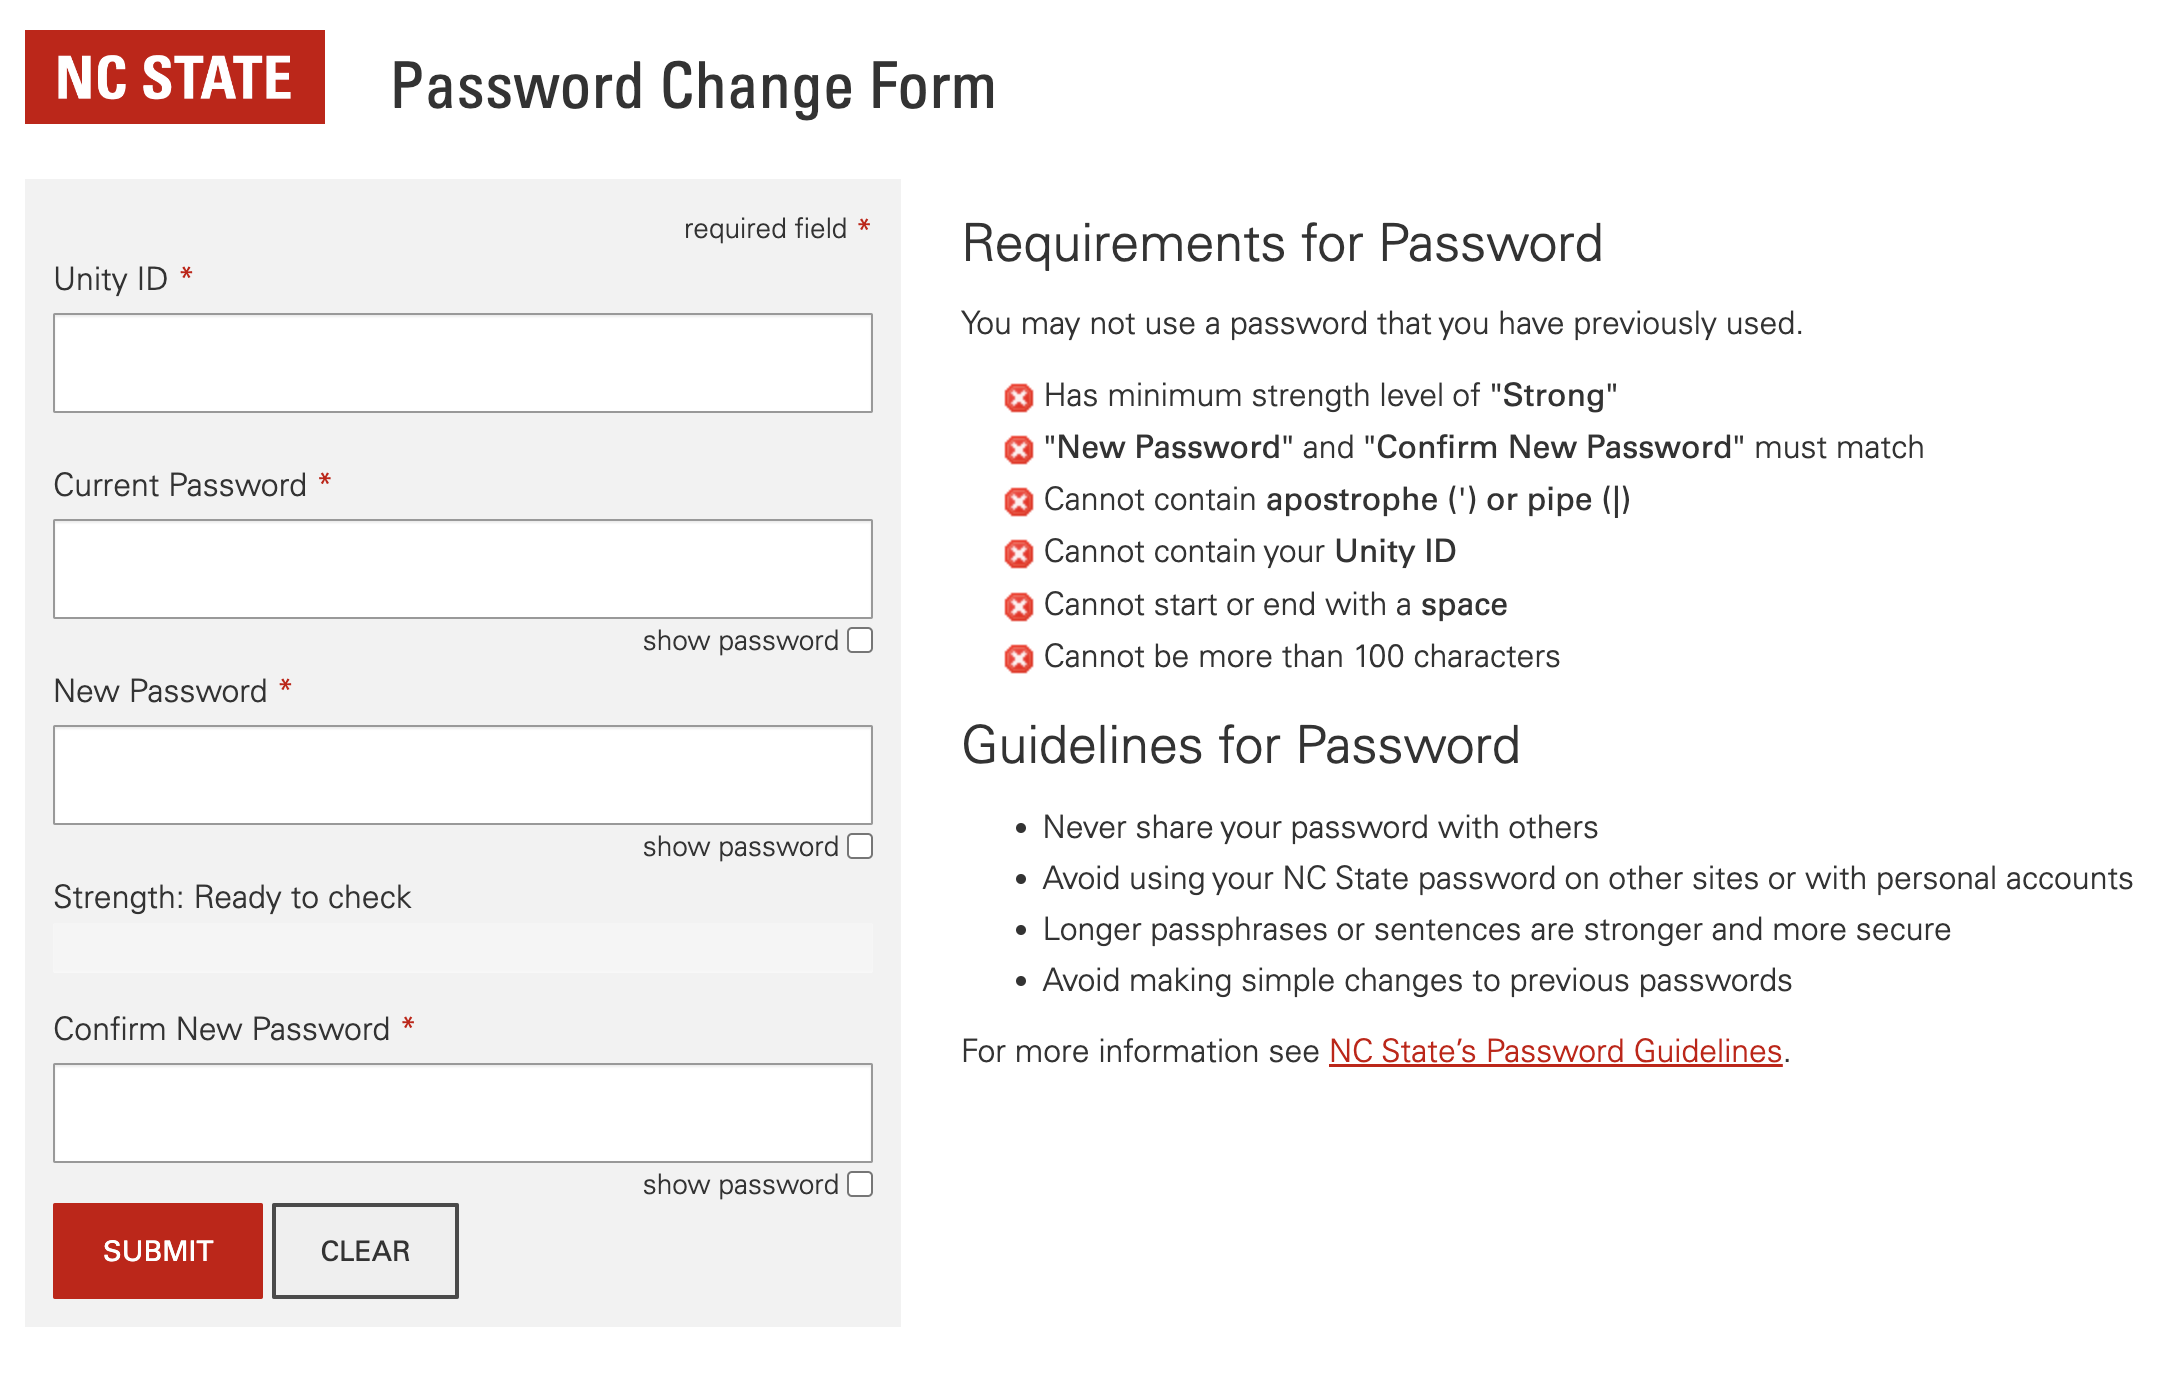Focus the Unity ID text field
The image size is (2164, 1378).
pyautogui.click(x=463, y=363)
